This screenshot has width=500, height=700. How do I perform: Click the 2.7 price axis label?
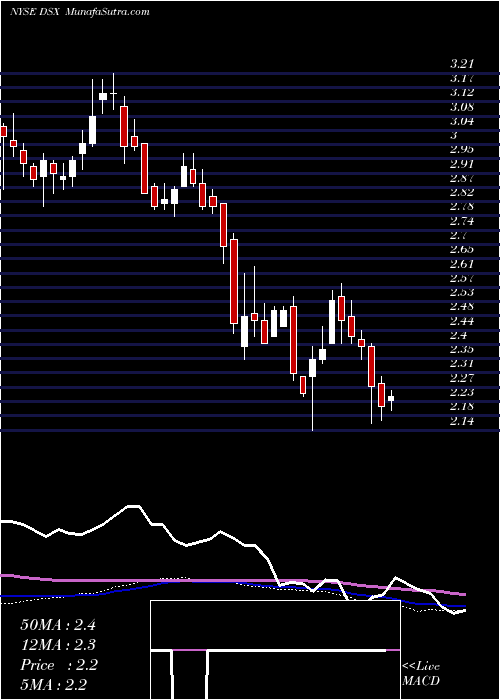coord(458,235)
